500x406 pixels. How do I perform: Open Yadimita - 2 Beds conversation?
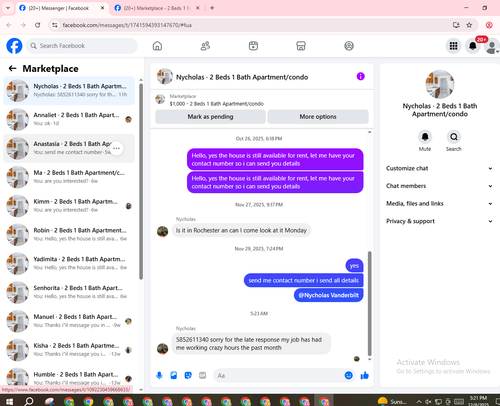click(x=69, y=263)
